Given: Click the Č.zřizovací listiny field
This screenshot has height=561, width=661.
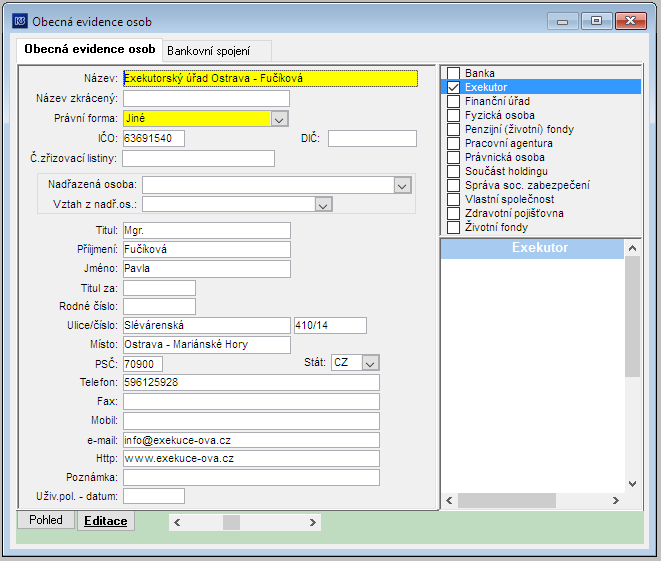Looking at the screenshot, I should click(199, 158).
